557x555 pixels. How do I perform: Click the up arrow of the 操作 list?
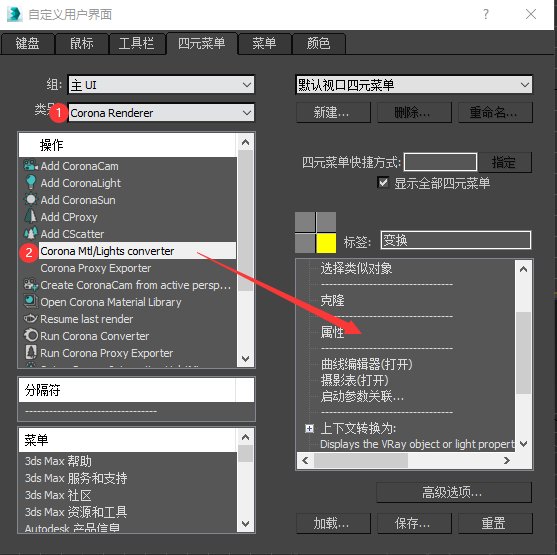[x=245, y=142]
